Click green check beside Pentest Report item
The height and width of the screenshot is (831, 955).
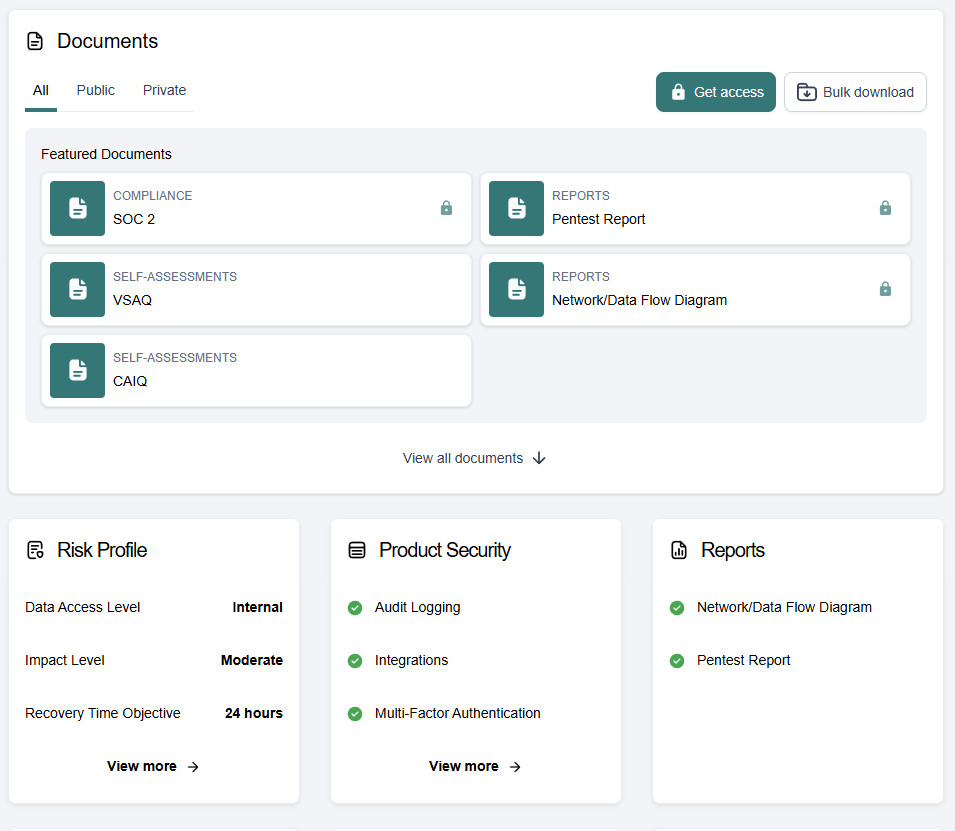(x=677, y=660)
